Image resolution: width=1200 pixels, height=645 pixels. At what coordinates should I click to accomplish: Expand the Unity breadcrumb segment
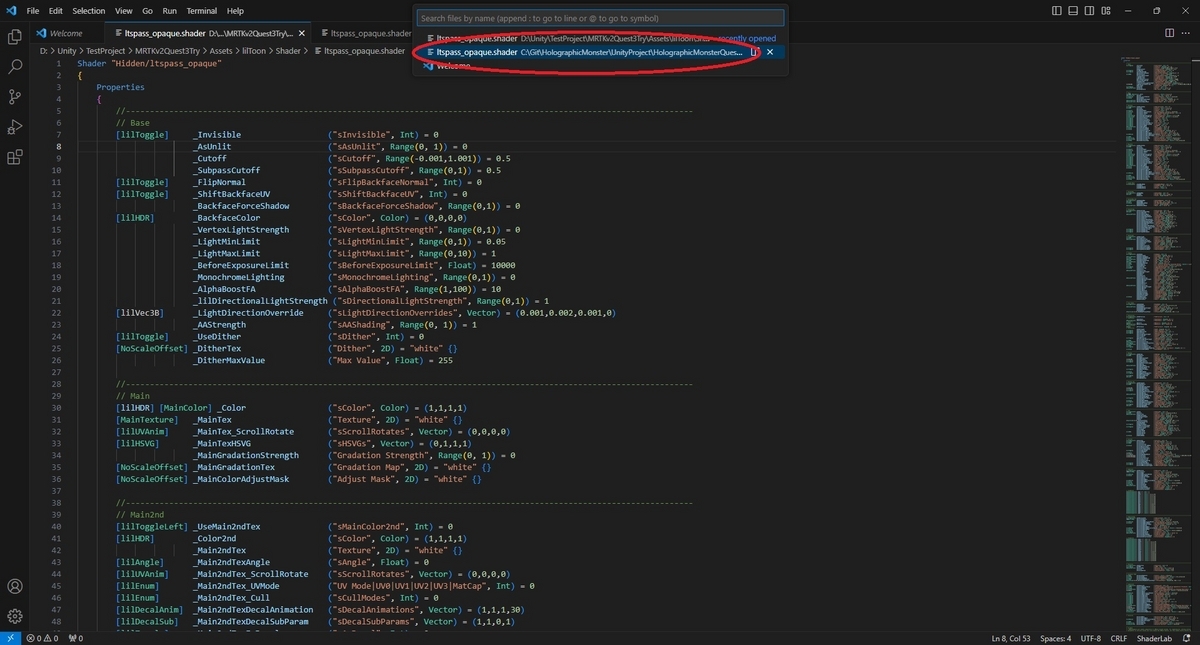click(x=67, y=50)
